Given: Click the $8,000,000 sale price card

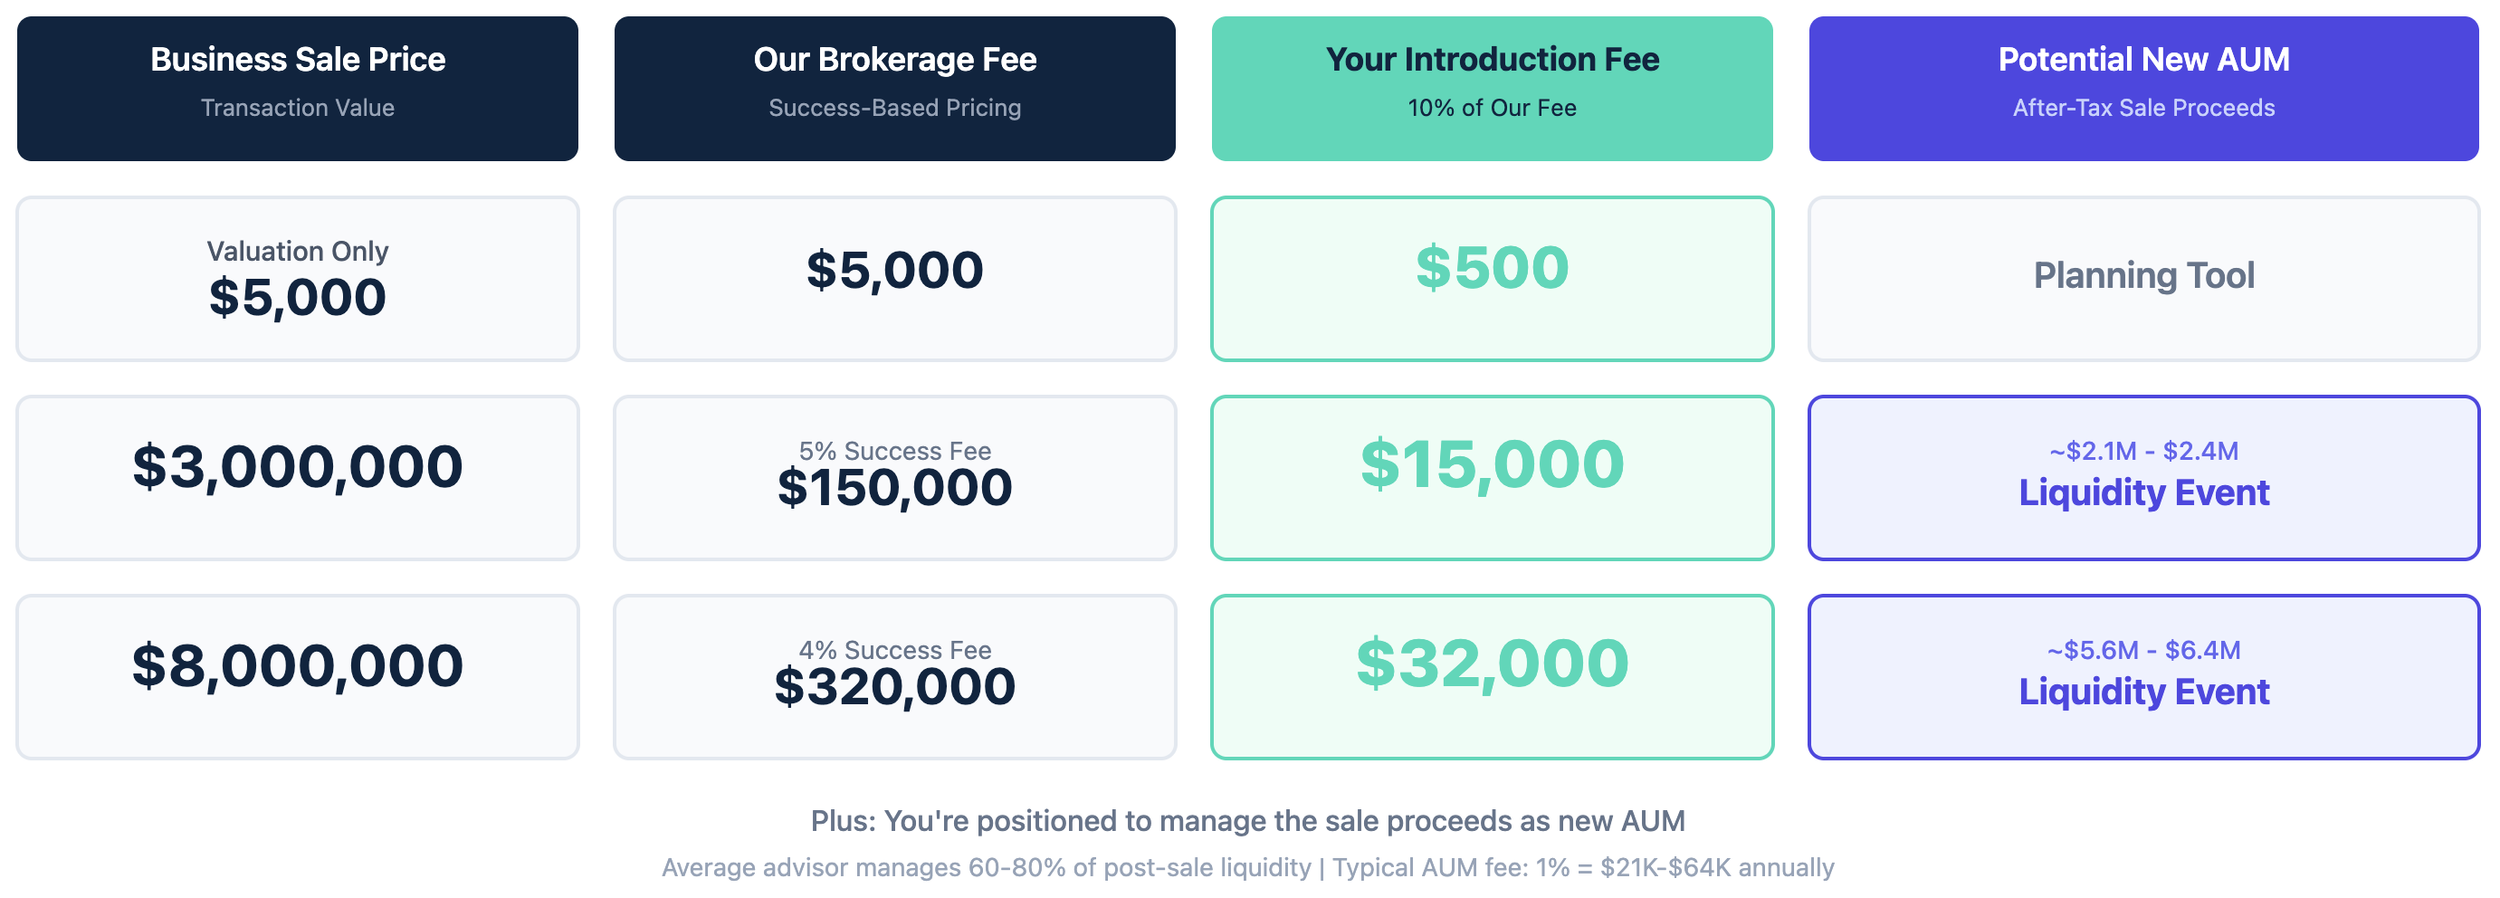Looking at the screenshot, I should click(297, 677).
